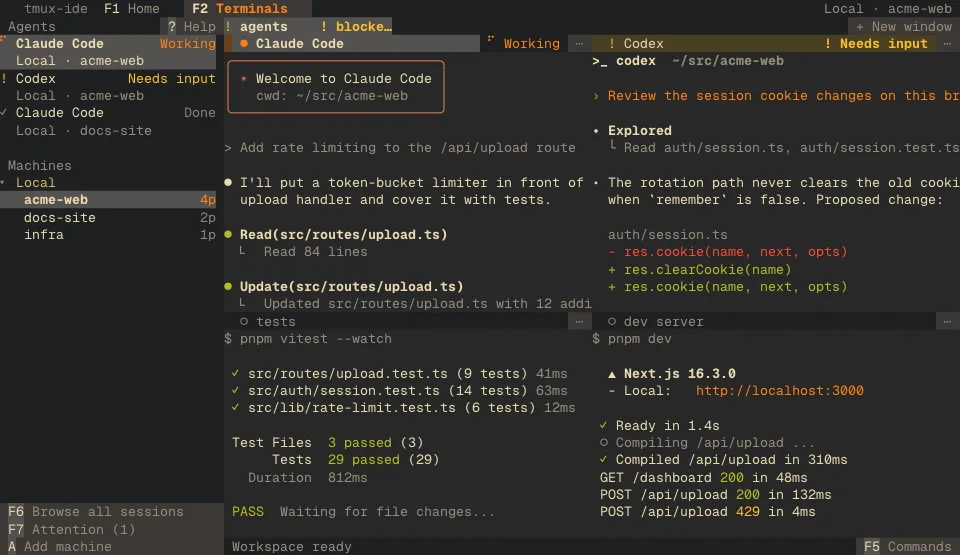Screen dimensions: 960x555
Task: Click the POST /api/upload 429 log line
Action: pos(707,512)
